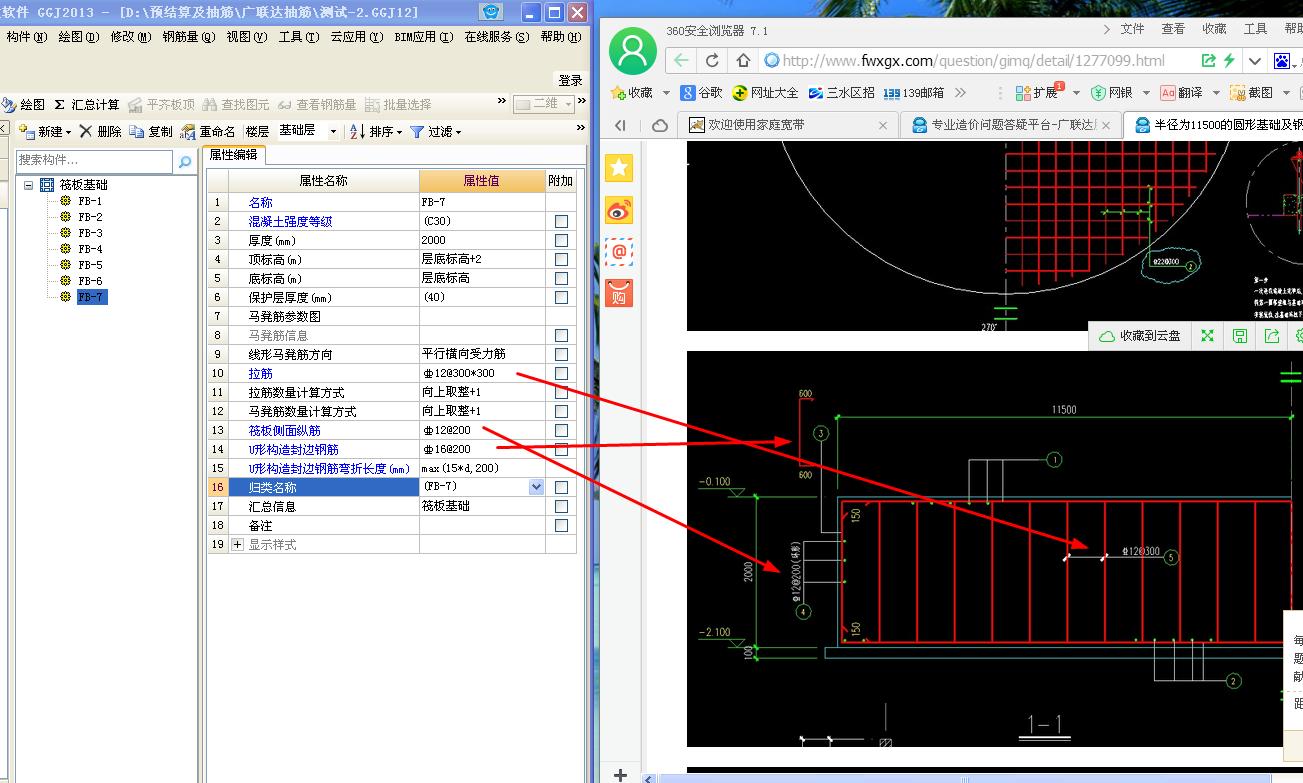This screenshot has width=1303, height=783.
Task: Collapse the 筏板基础 tree node
Action: pyautogui.click(x=28, y=185)
